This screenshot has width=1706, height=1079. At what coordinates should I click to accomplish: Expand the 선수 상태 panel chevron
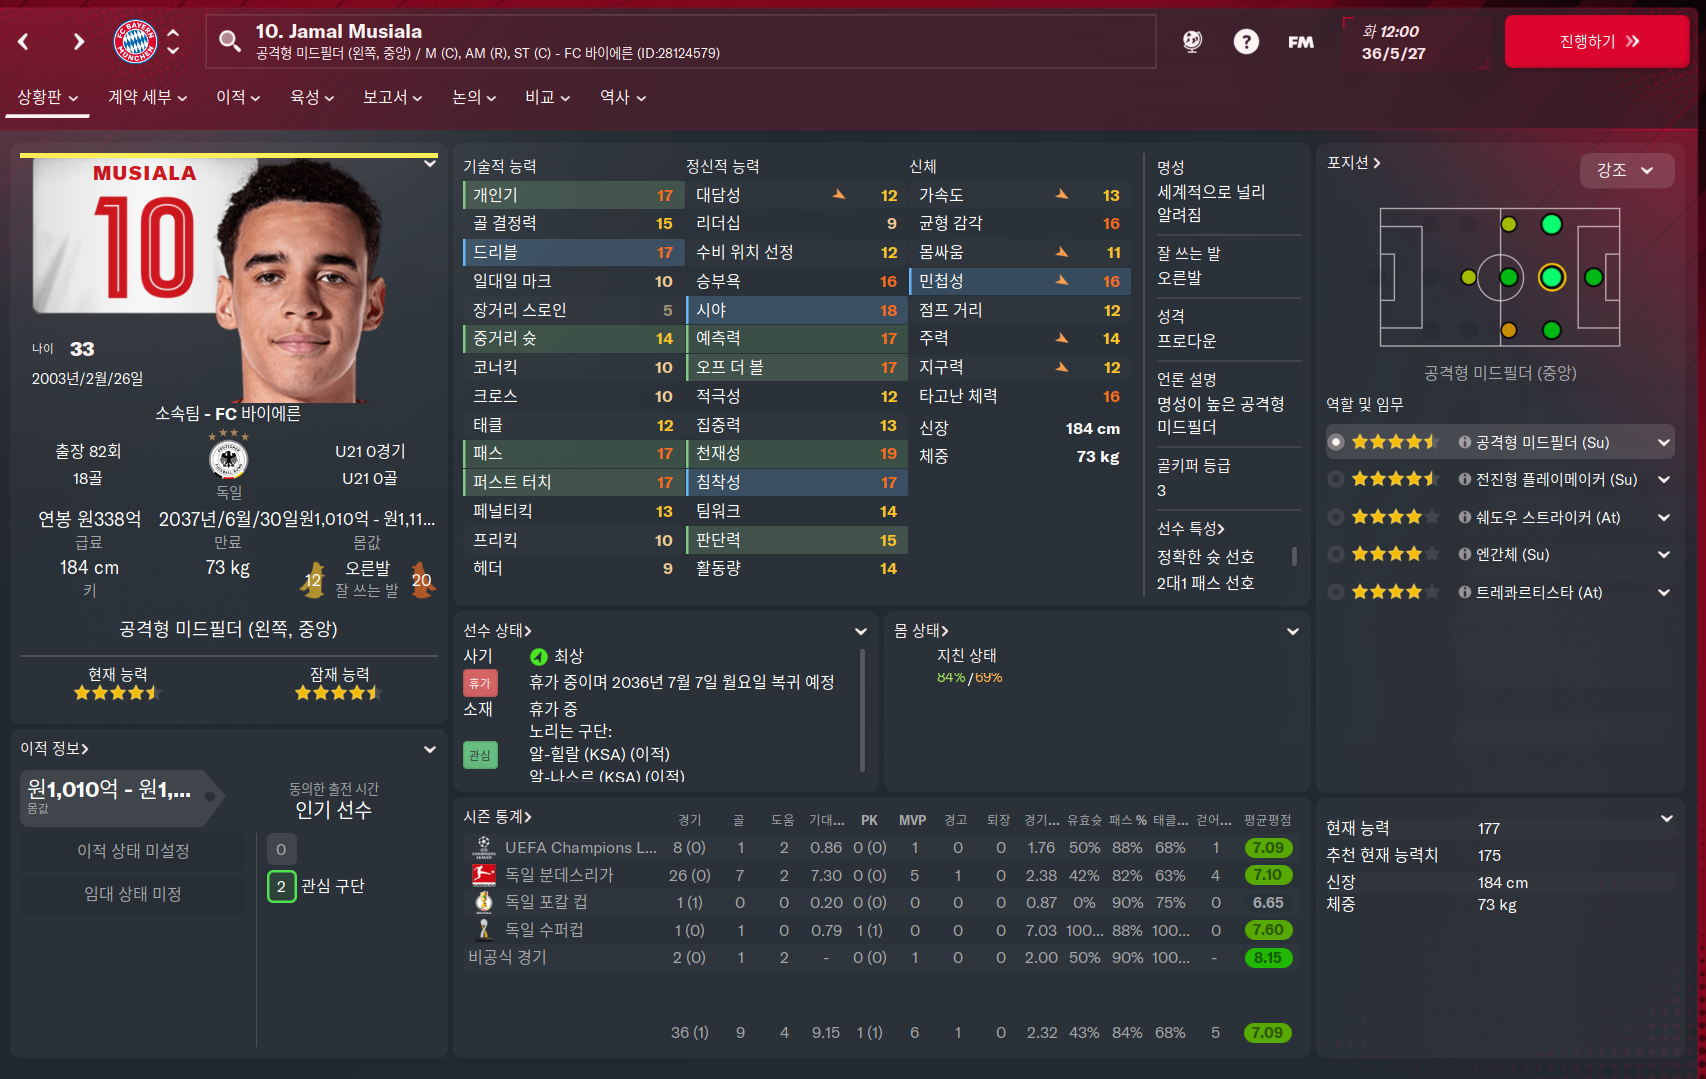point(860,631)
